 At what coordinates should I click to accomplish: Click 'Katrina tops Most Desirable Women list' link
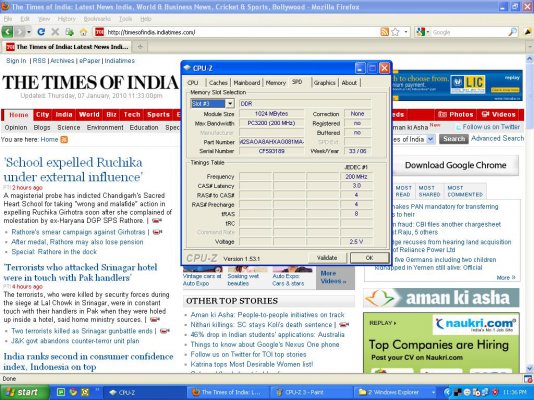point(252,364)
